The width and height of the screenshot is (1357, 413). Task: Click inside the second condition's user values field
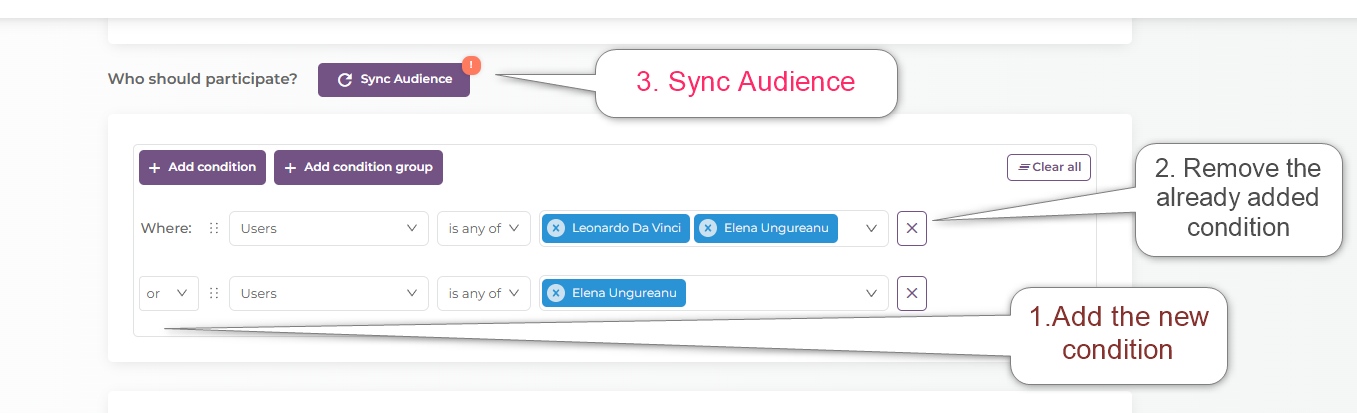770,293
